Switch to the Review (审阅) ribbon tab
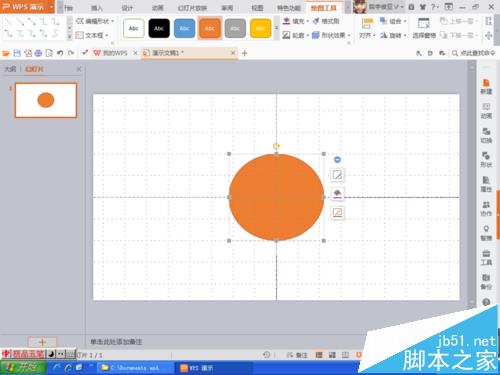This screenshot has height=375, width=500. (x=227, y=8)
